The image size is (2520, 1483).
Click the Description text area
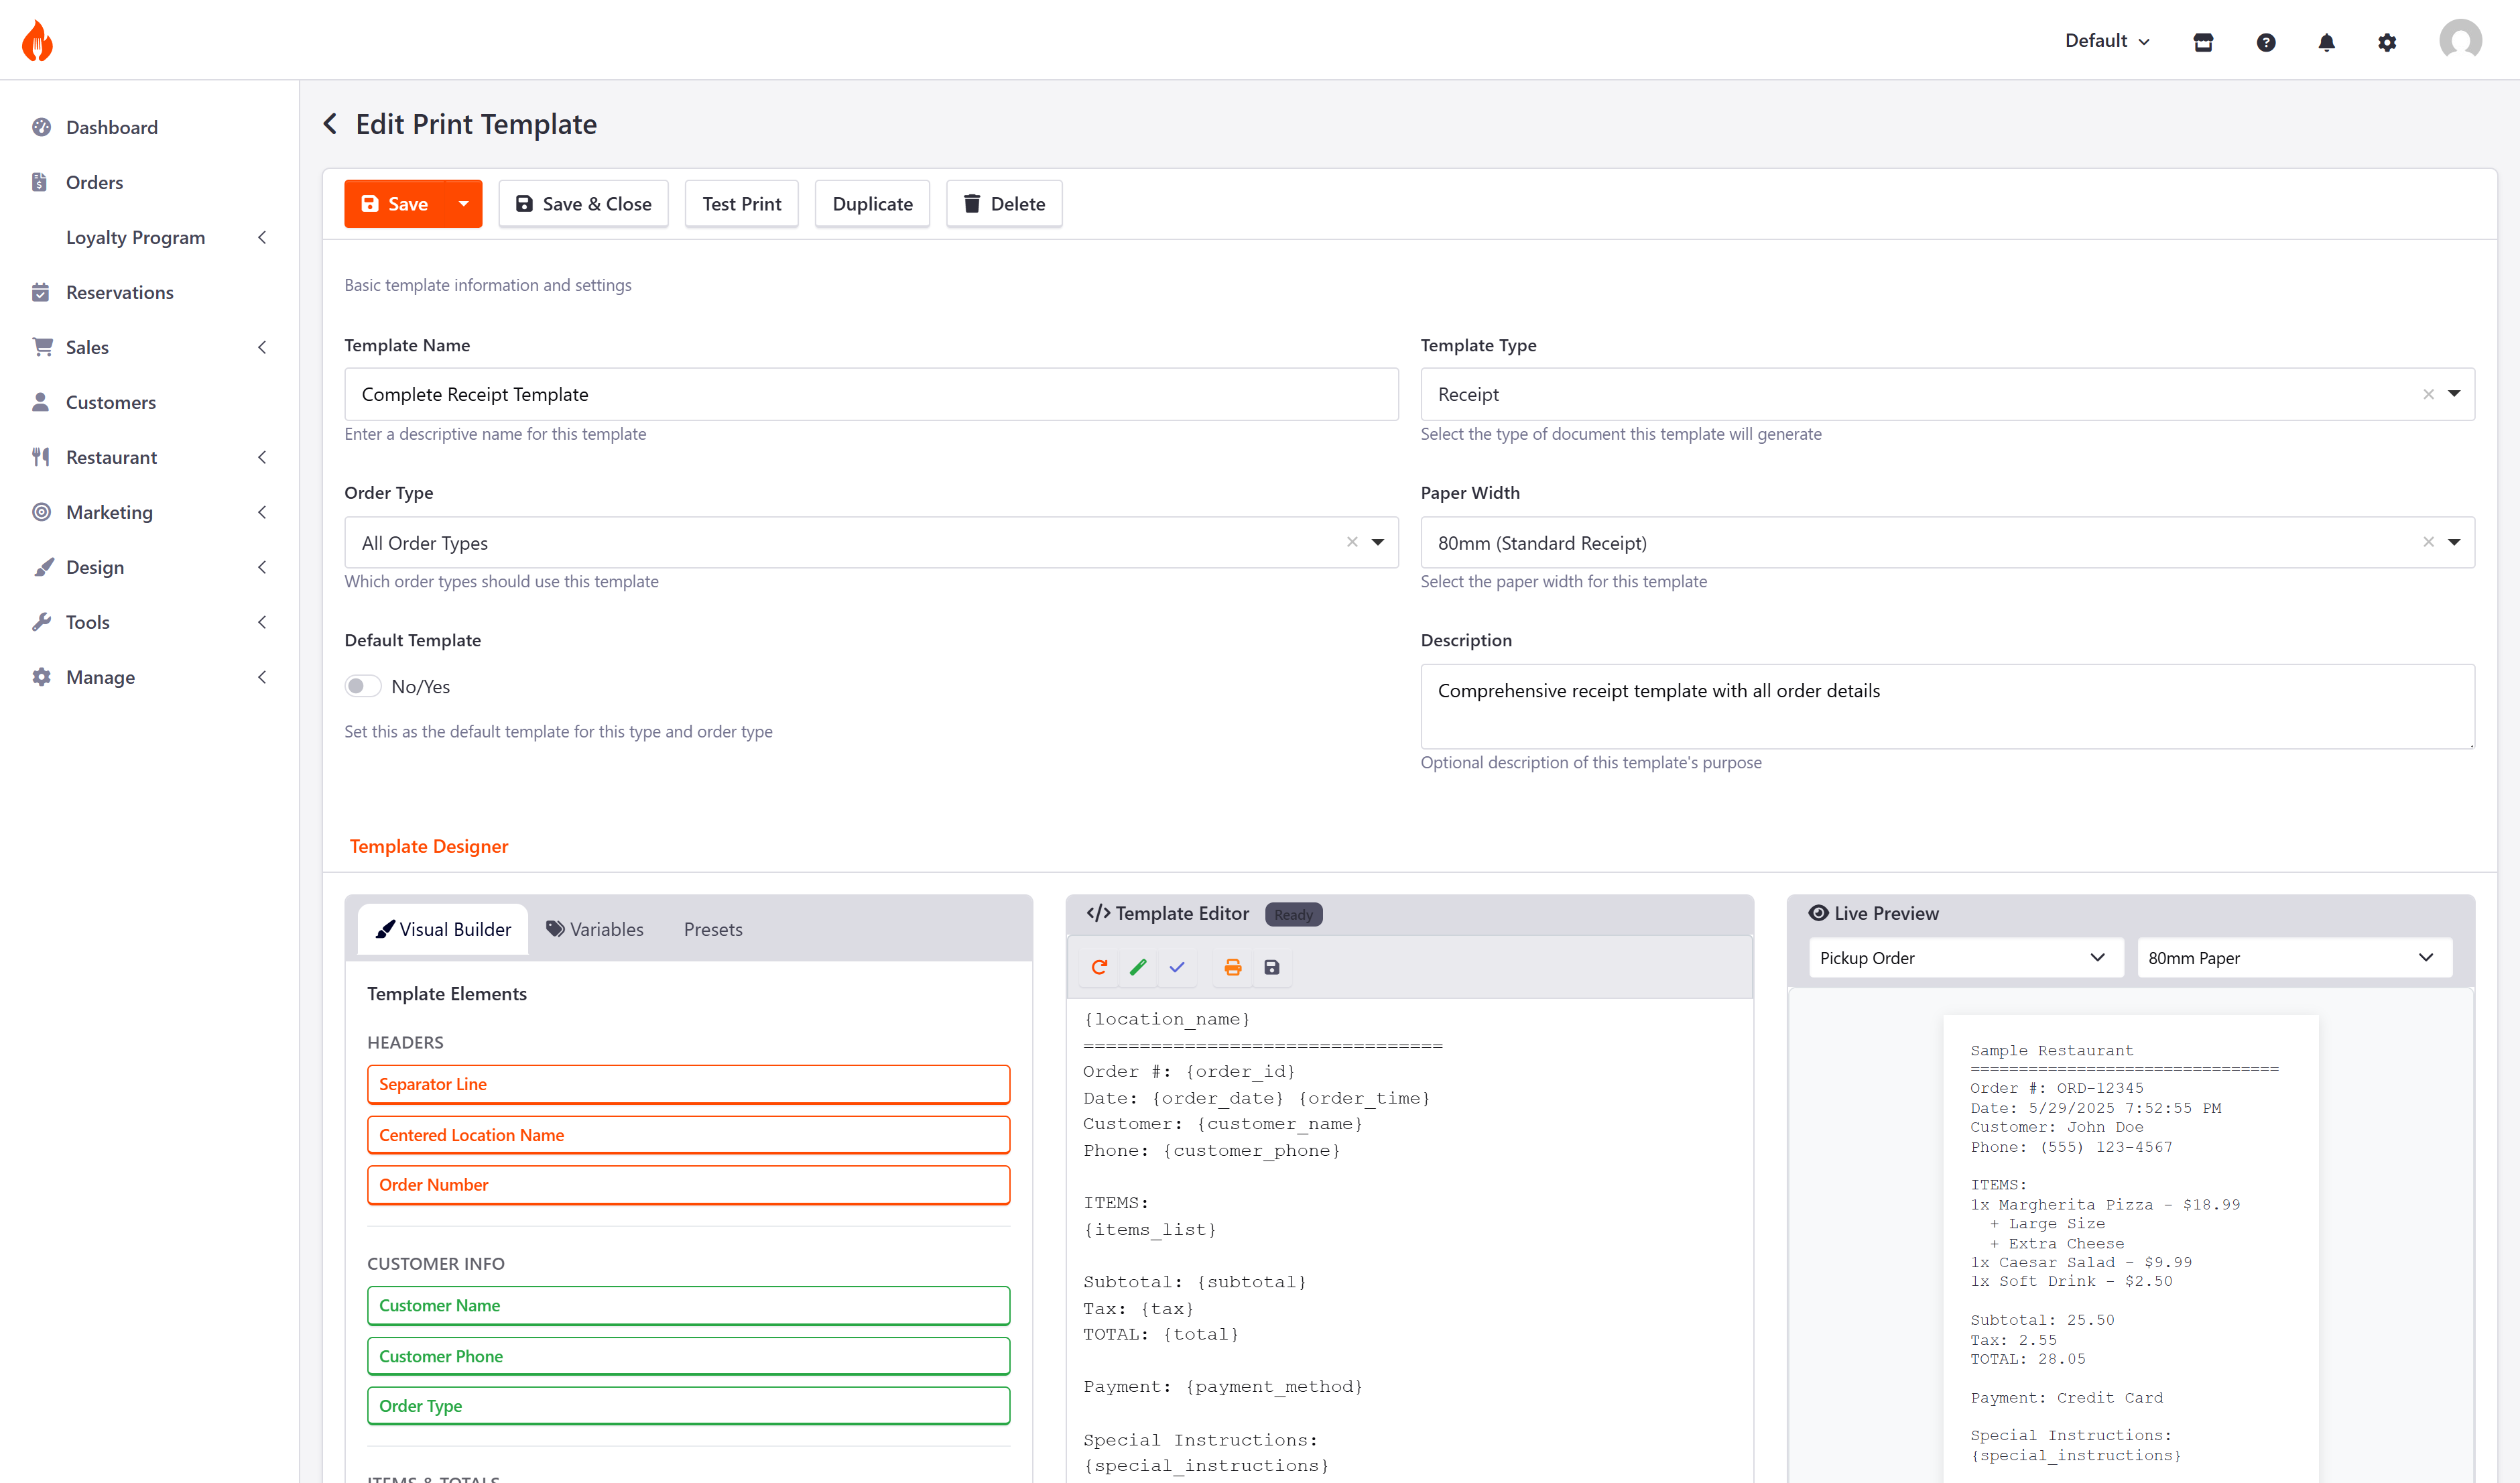(1947, 706)
